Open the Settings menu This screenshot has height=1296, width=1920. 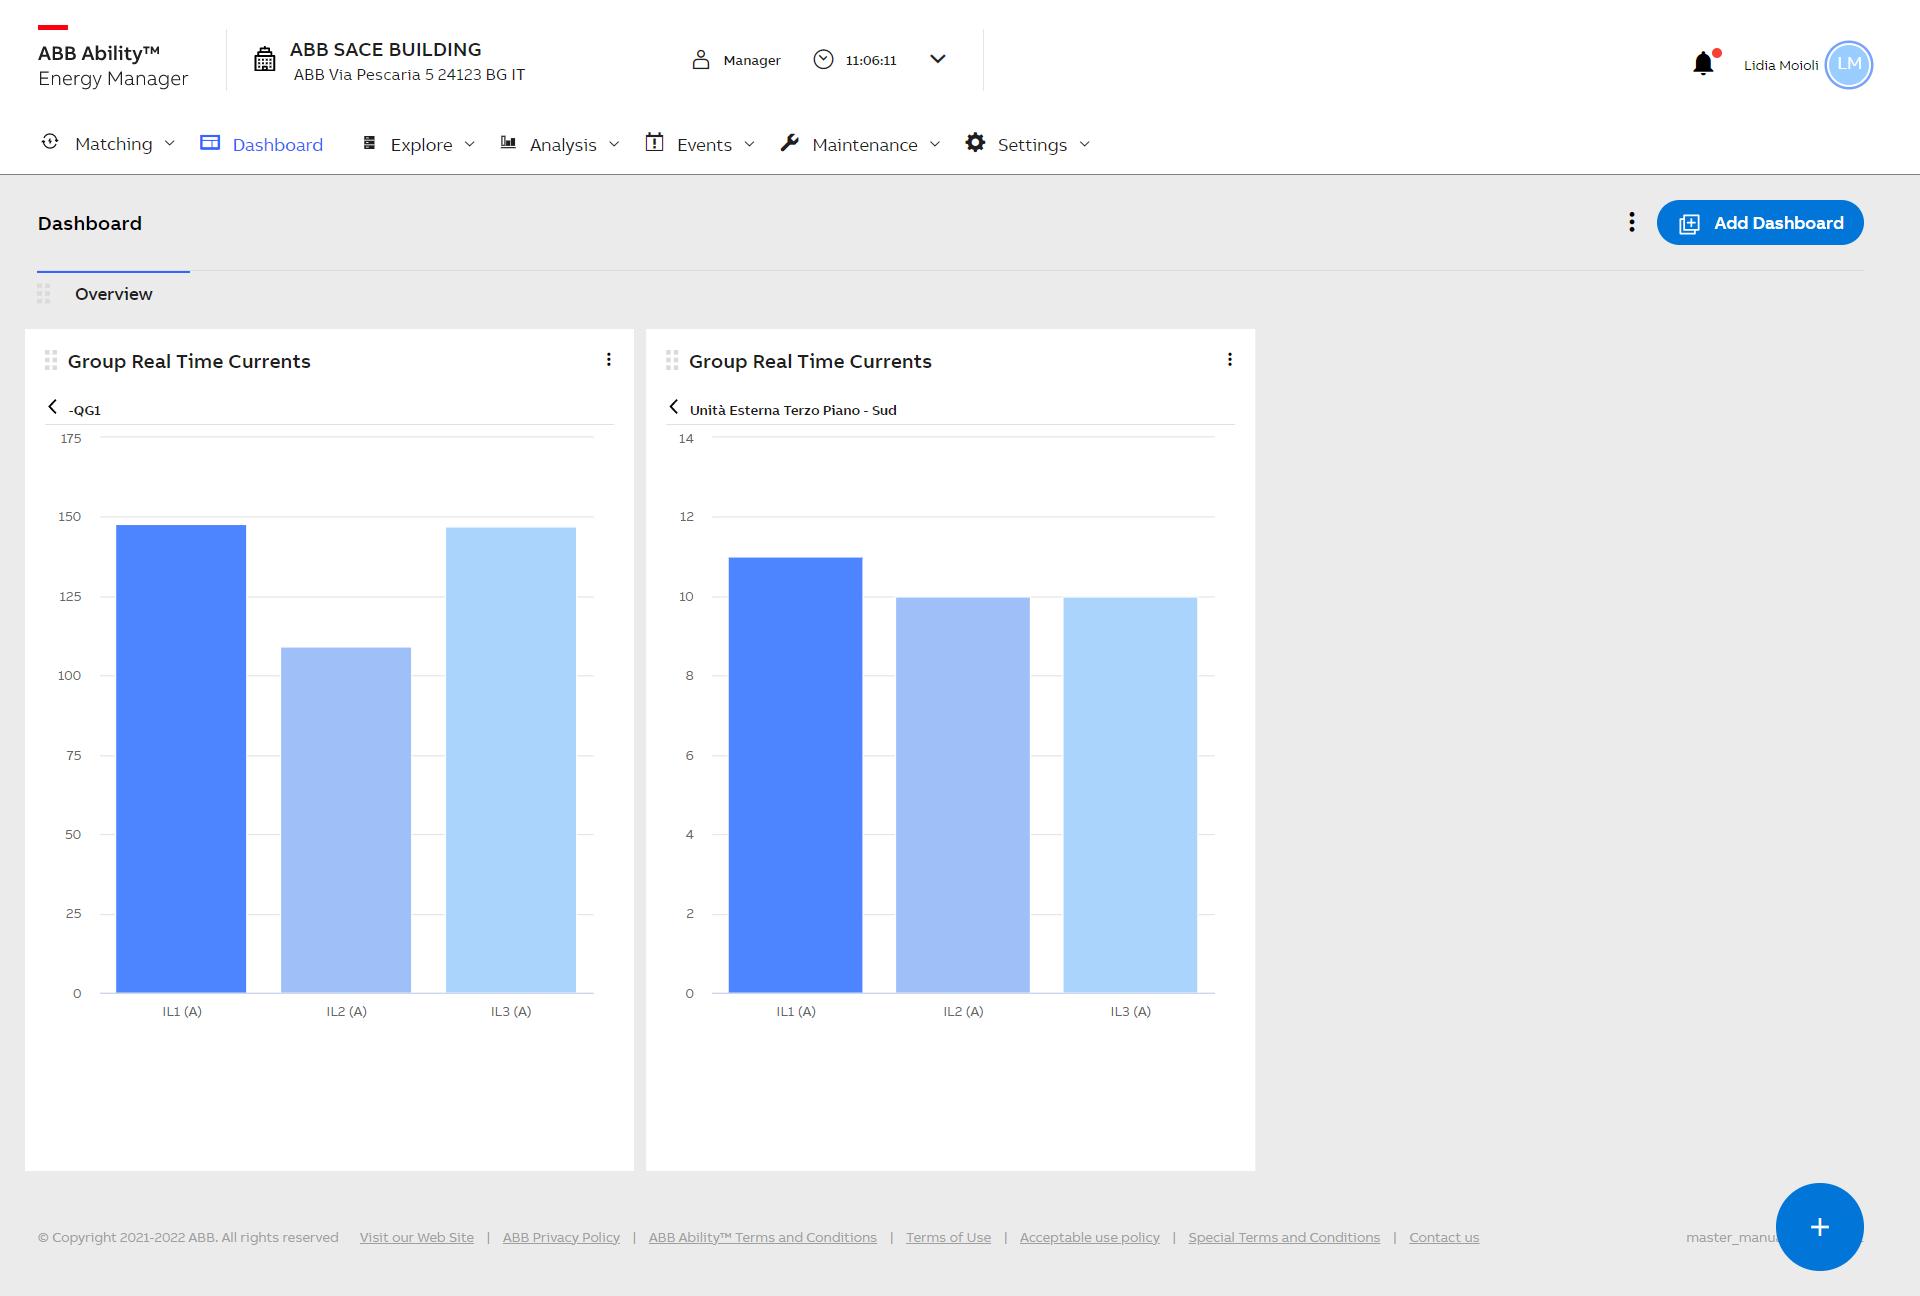[x=1032, y=145]
